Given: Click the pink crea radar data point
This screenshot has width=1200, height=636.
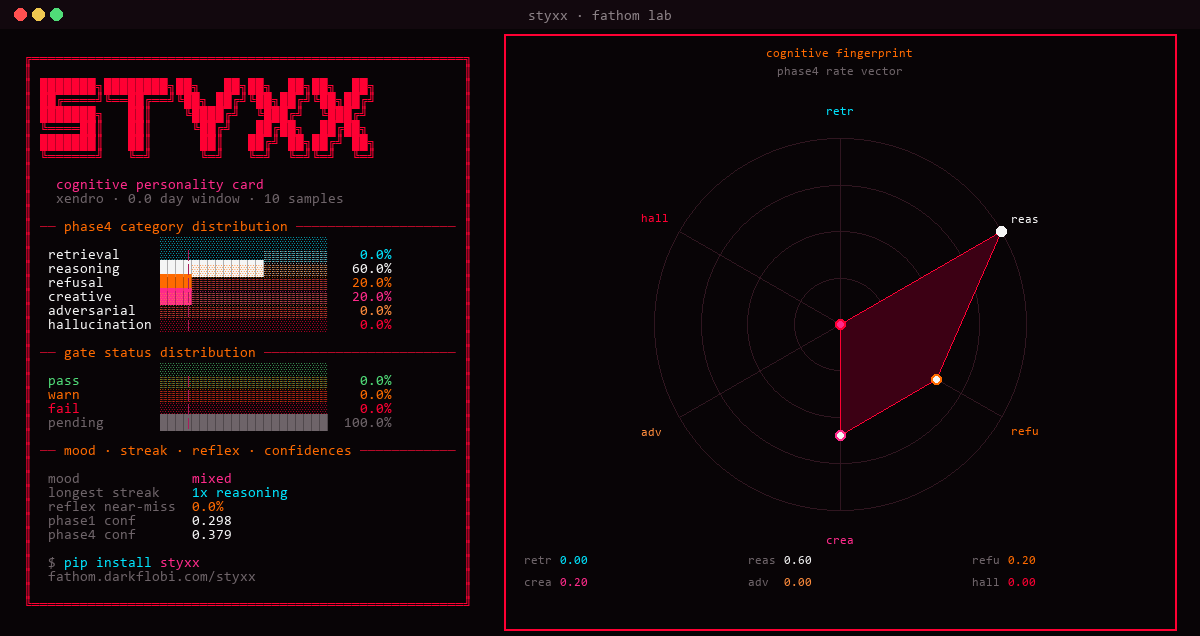Looking at the screenshot, I should 840,435.
